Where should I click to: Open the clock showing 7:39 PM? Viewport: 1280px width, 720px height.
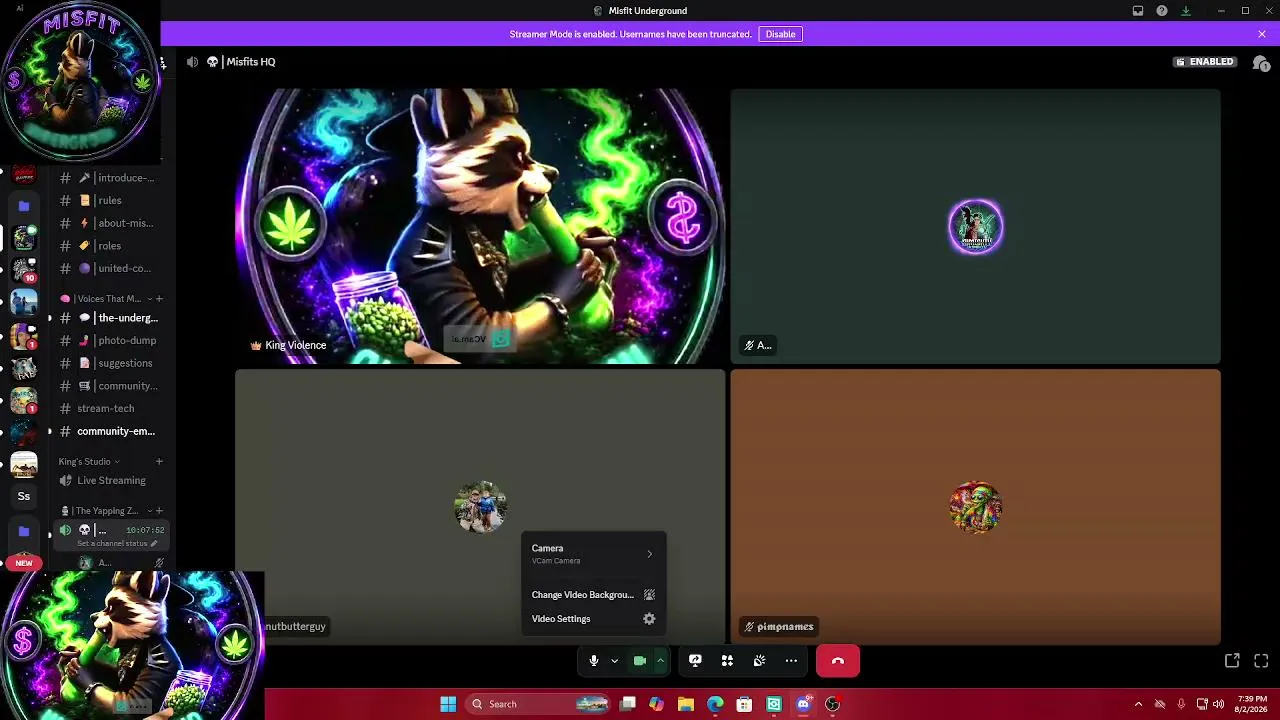tap(1252, 704)
